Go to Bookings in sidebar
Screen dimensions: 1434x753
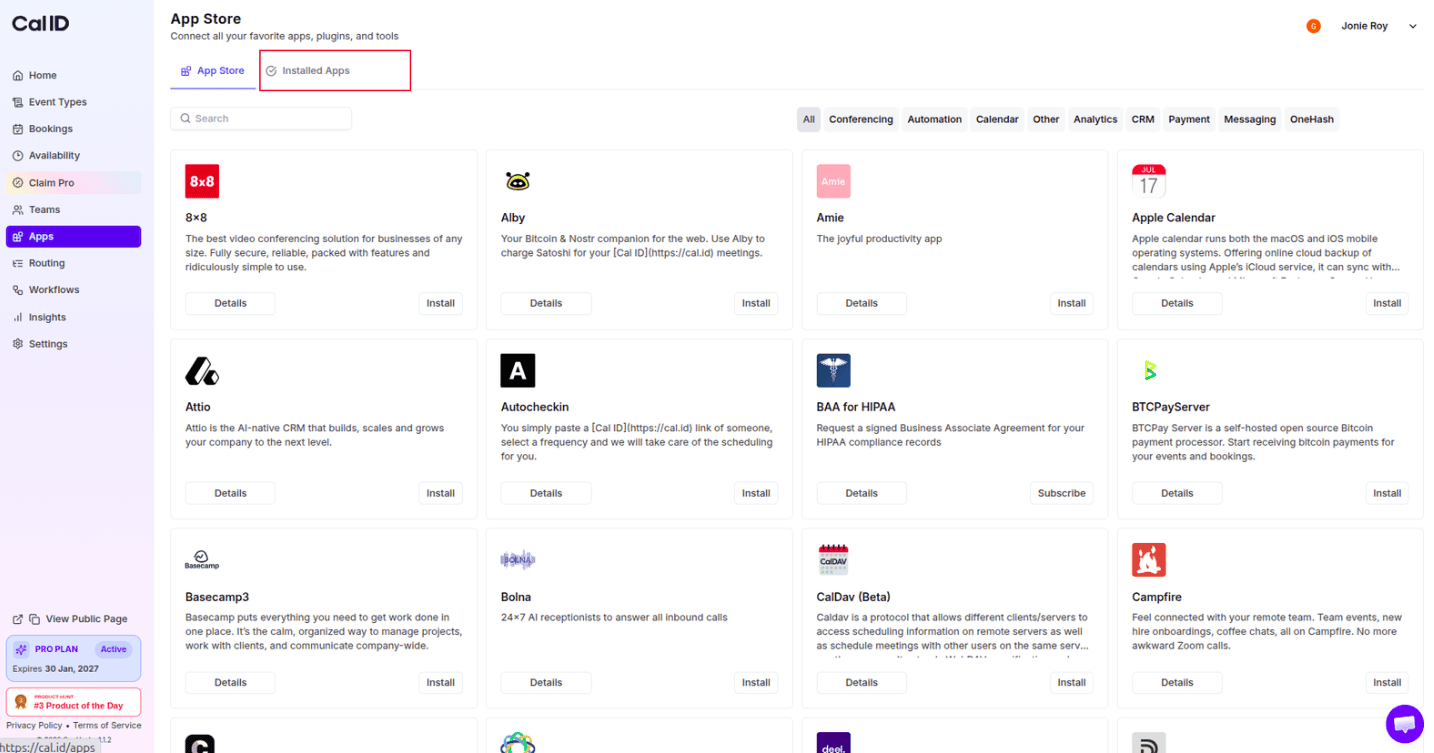(73, 129)
